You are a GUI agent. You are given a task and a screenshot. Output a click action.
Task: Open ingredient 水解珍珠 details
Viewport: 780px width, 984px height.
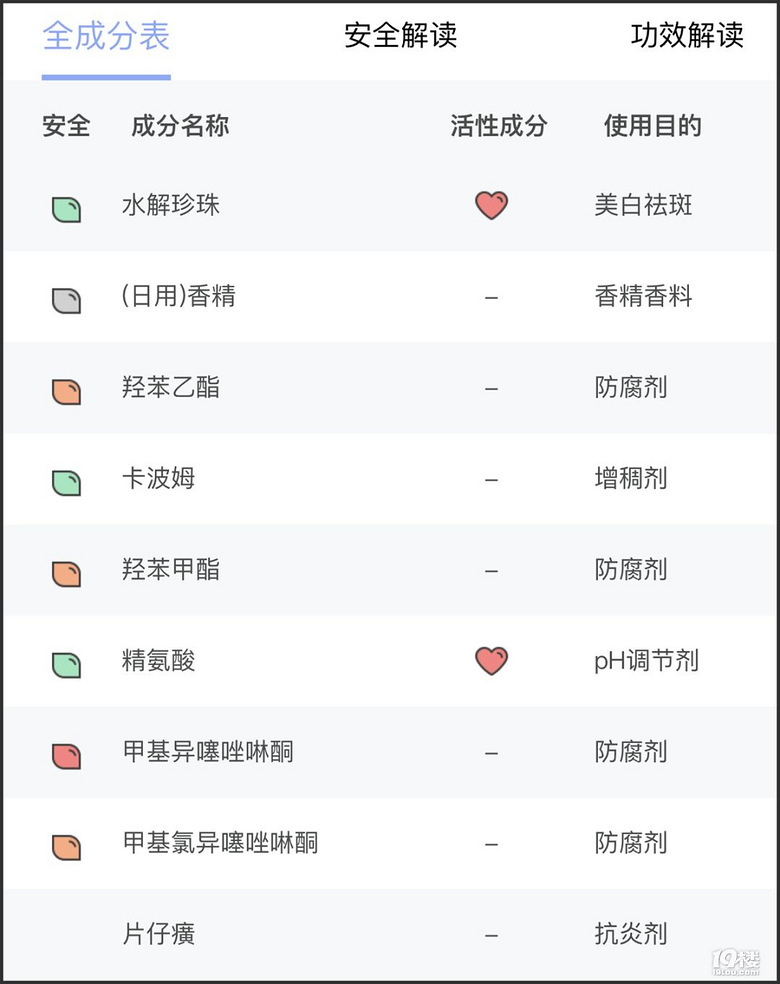(x=171, y=205)
